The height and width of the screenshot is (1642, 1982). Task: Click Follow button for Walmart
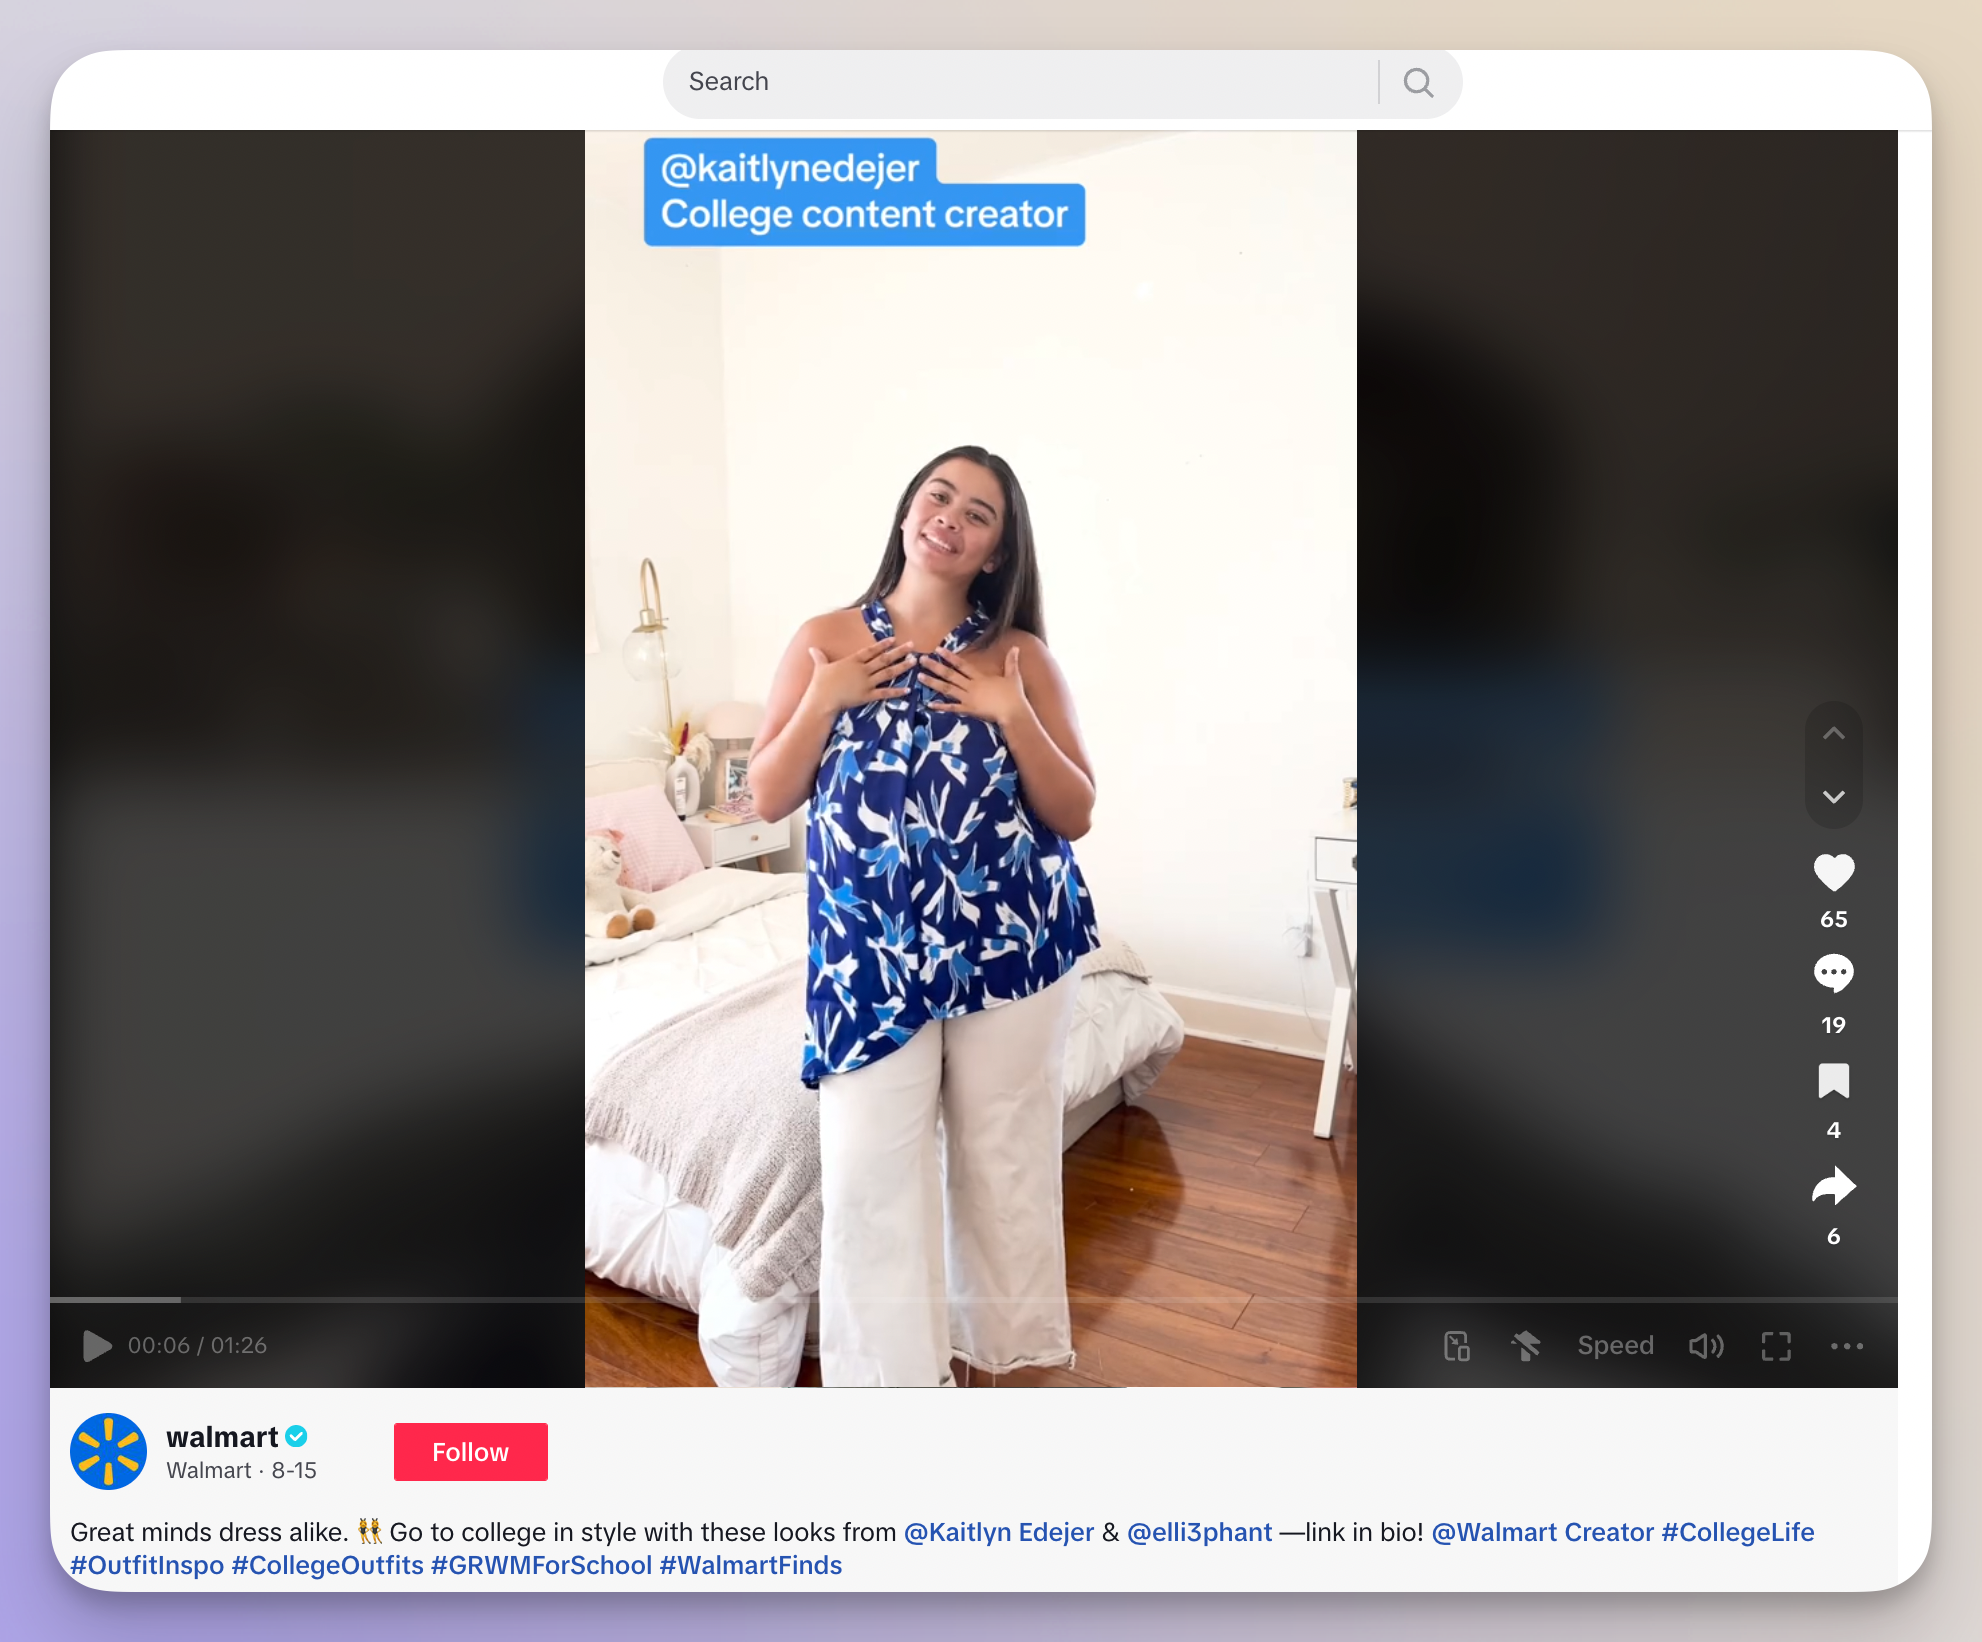click(x=471, y=1451)
